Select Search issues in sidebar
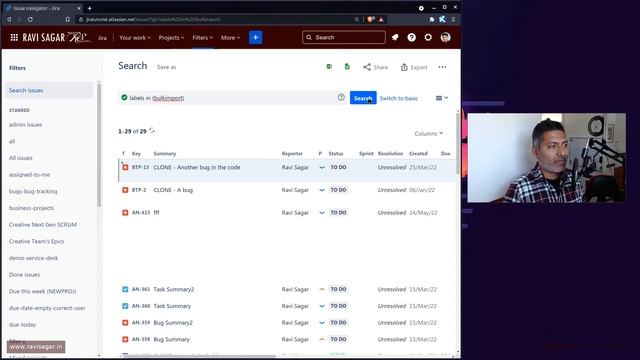Viewport: 640px width, 360px height. tap(49, 90)
